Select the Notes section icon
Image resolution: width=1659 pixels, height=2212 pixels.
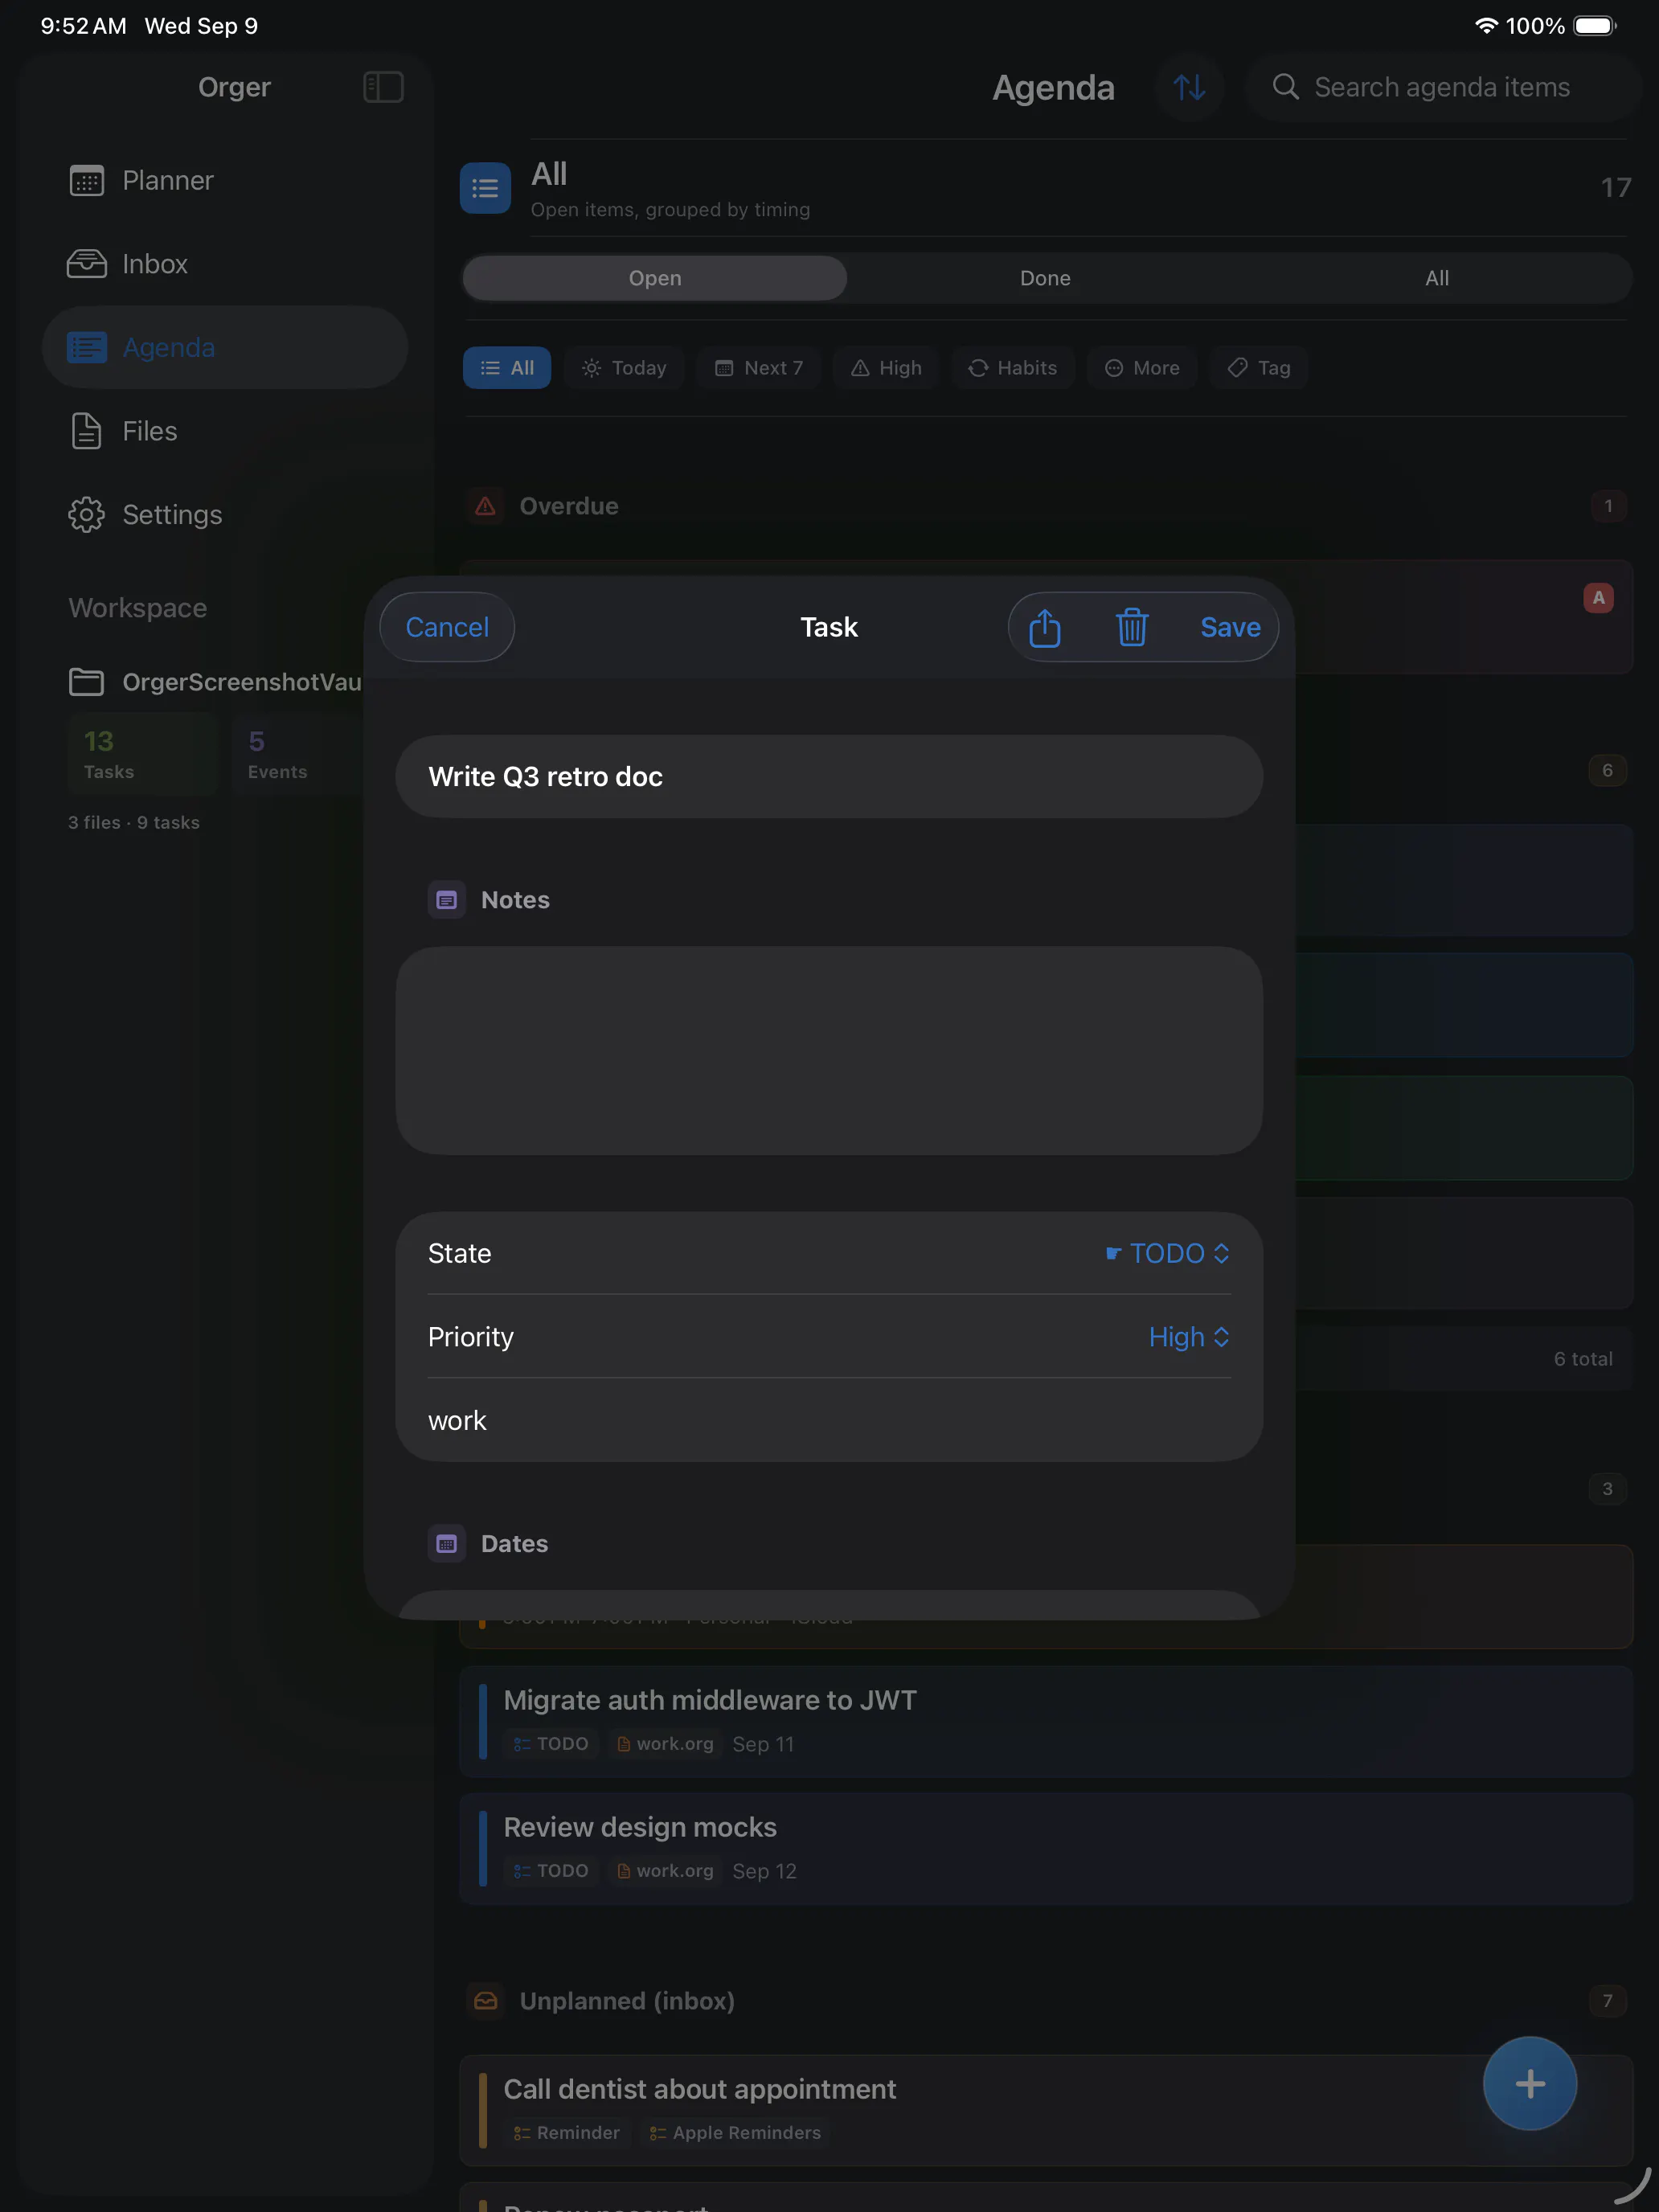(447, 900)
